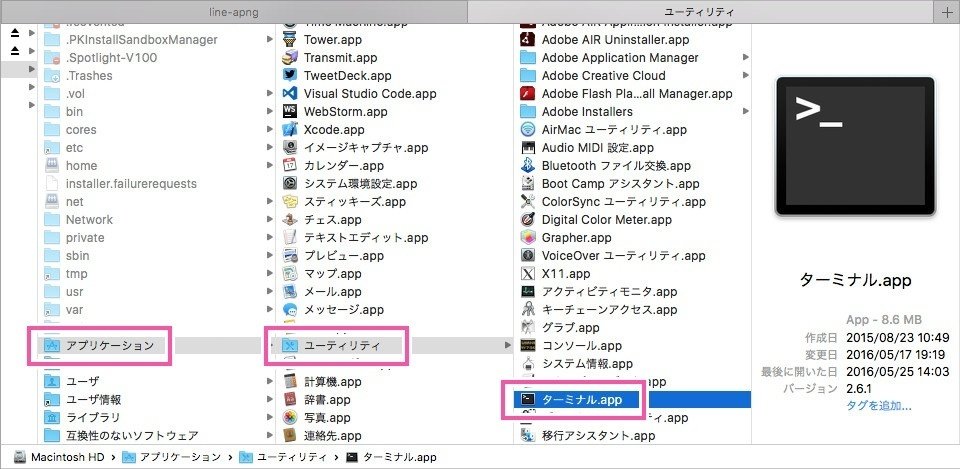Click the X11.app icon

tap(527, 274)
